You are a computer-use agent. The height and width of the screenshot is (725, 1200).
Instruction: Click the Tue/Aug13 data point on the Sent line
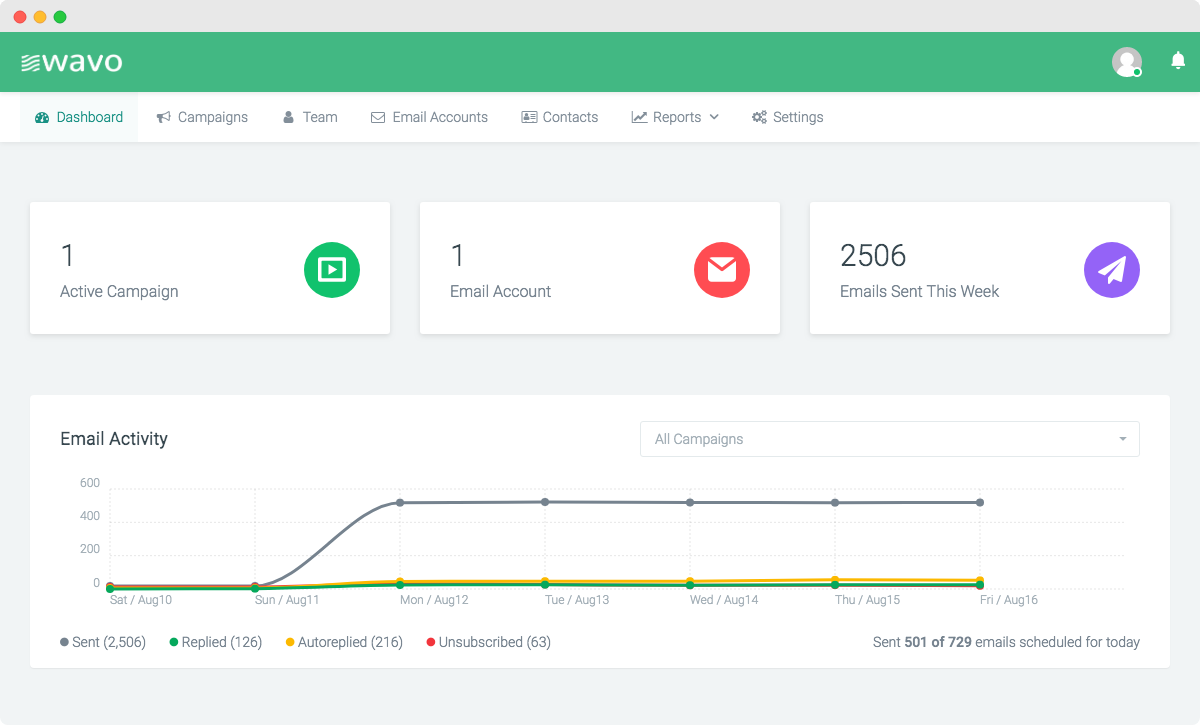click(544, 502)
